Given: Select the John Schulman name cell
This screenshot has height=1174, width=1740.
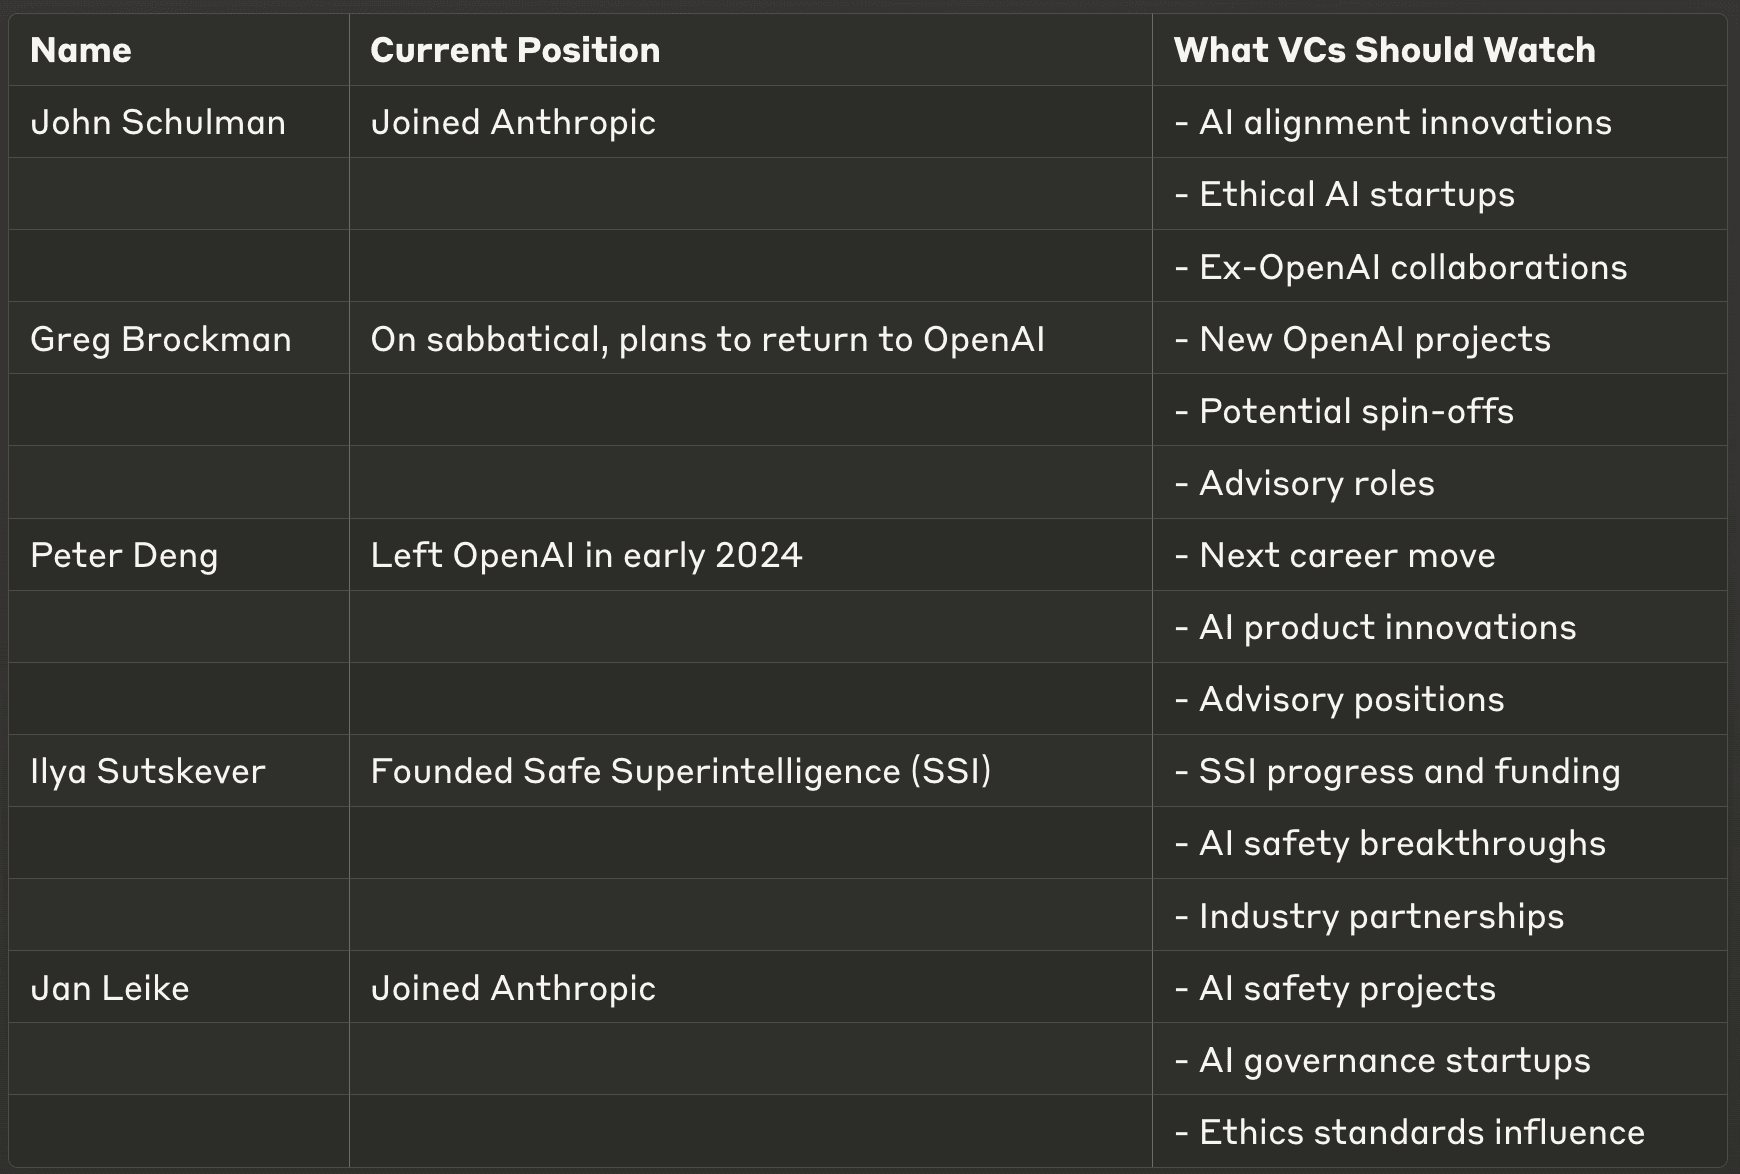Looking at the screenshot, I should [x=179, y=122].
